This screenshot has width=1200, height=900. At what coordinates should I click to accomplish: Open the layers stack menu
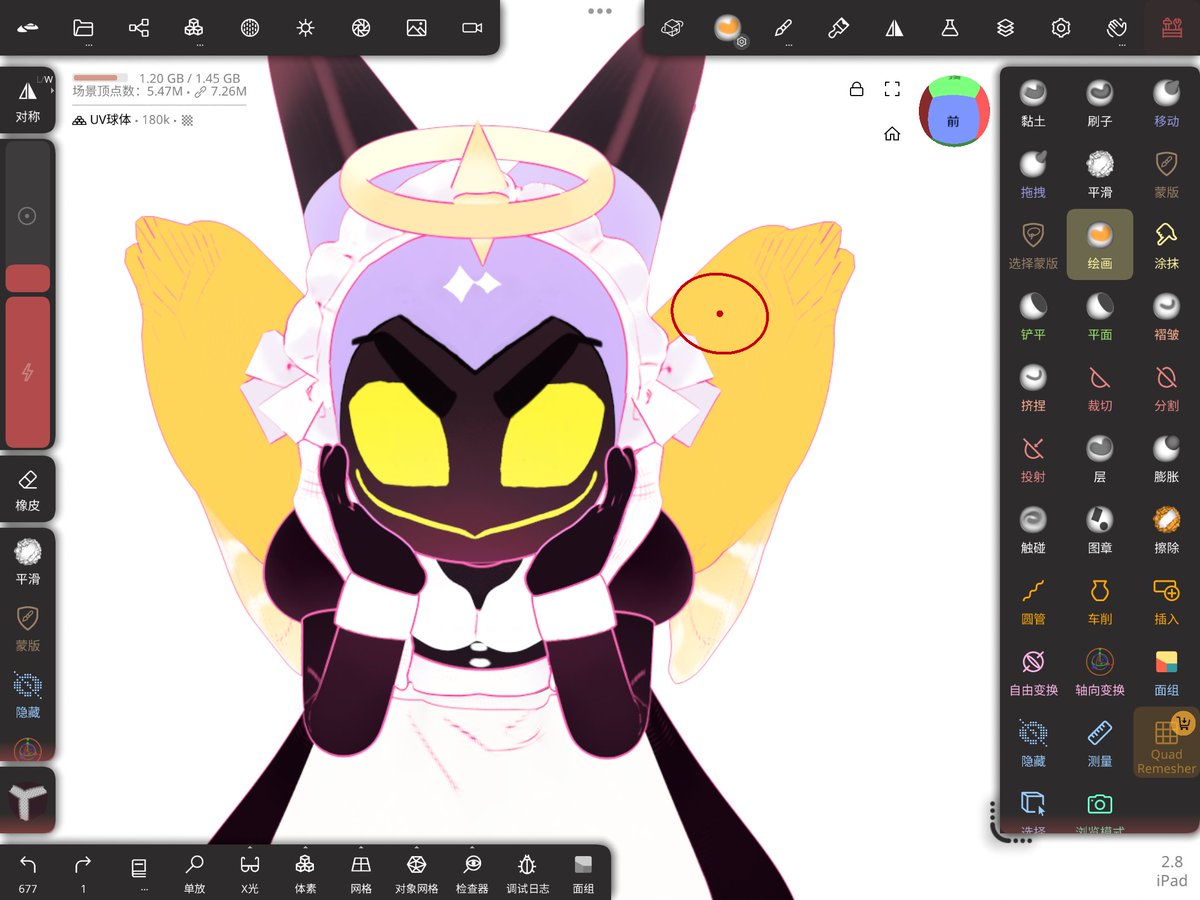[1006, 28]
